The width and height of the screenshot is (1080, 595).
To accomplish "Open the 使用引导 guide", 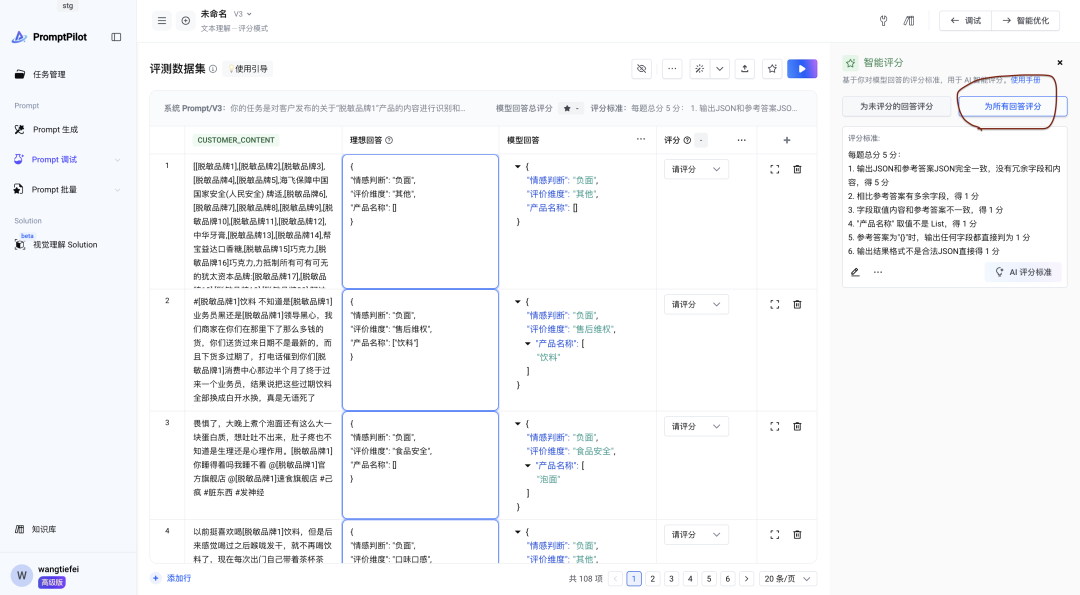I will pos(248,69).
